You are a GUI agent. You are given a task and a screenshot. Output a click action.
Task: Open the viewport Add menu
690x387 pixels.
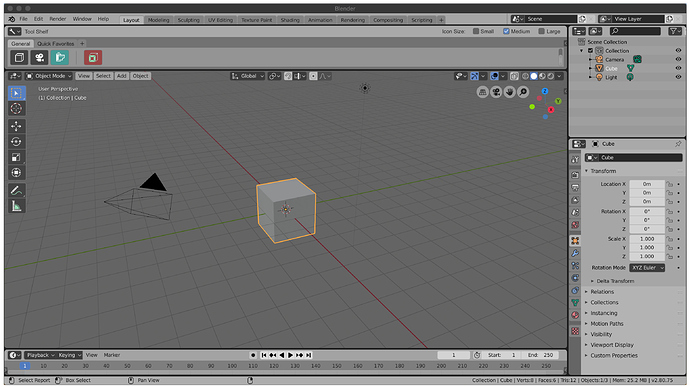coord(121,76)
